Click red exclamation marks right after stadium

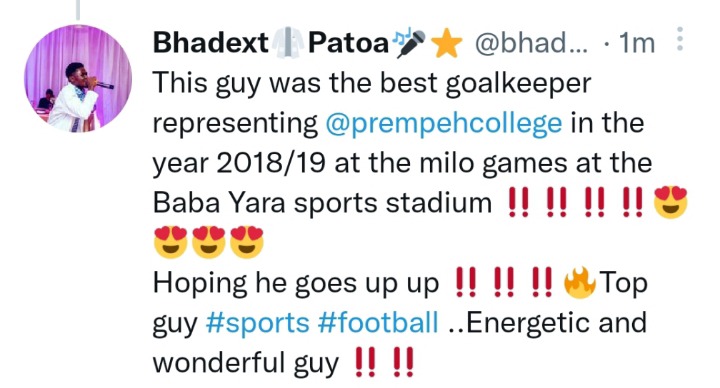[518, 202]
